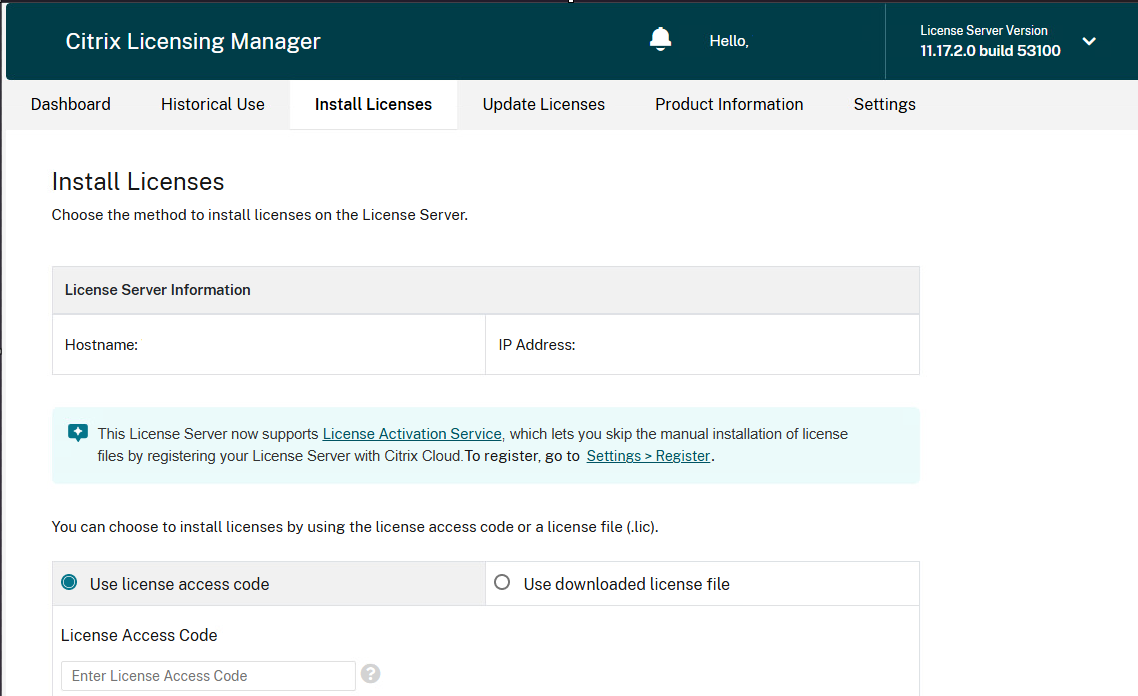Click the Citrix Licensing Manager title
Viewport: 1138px width, 696px height.
[193, 41]
